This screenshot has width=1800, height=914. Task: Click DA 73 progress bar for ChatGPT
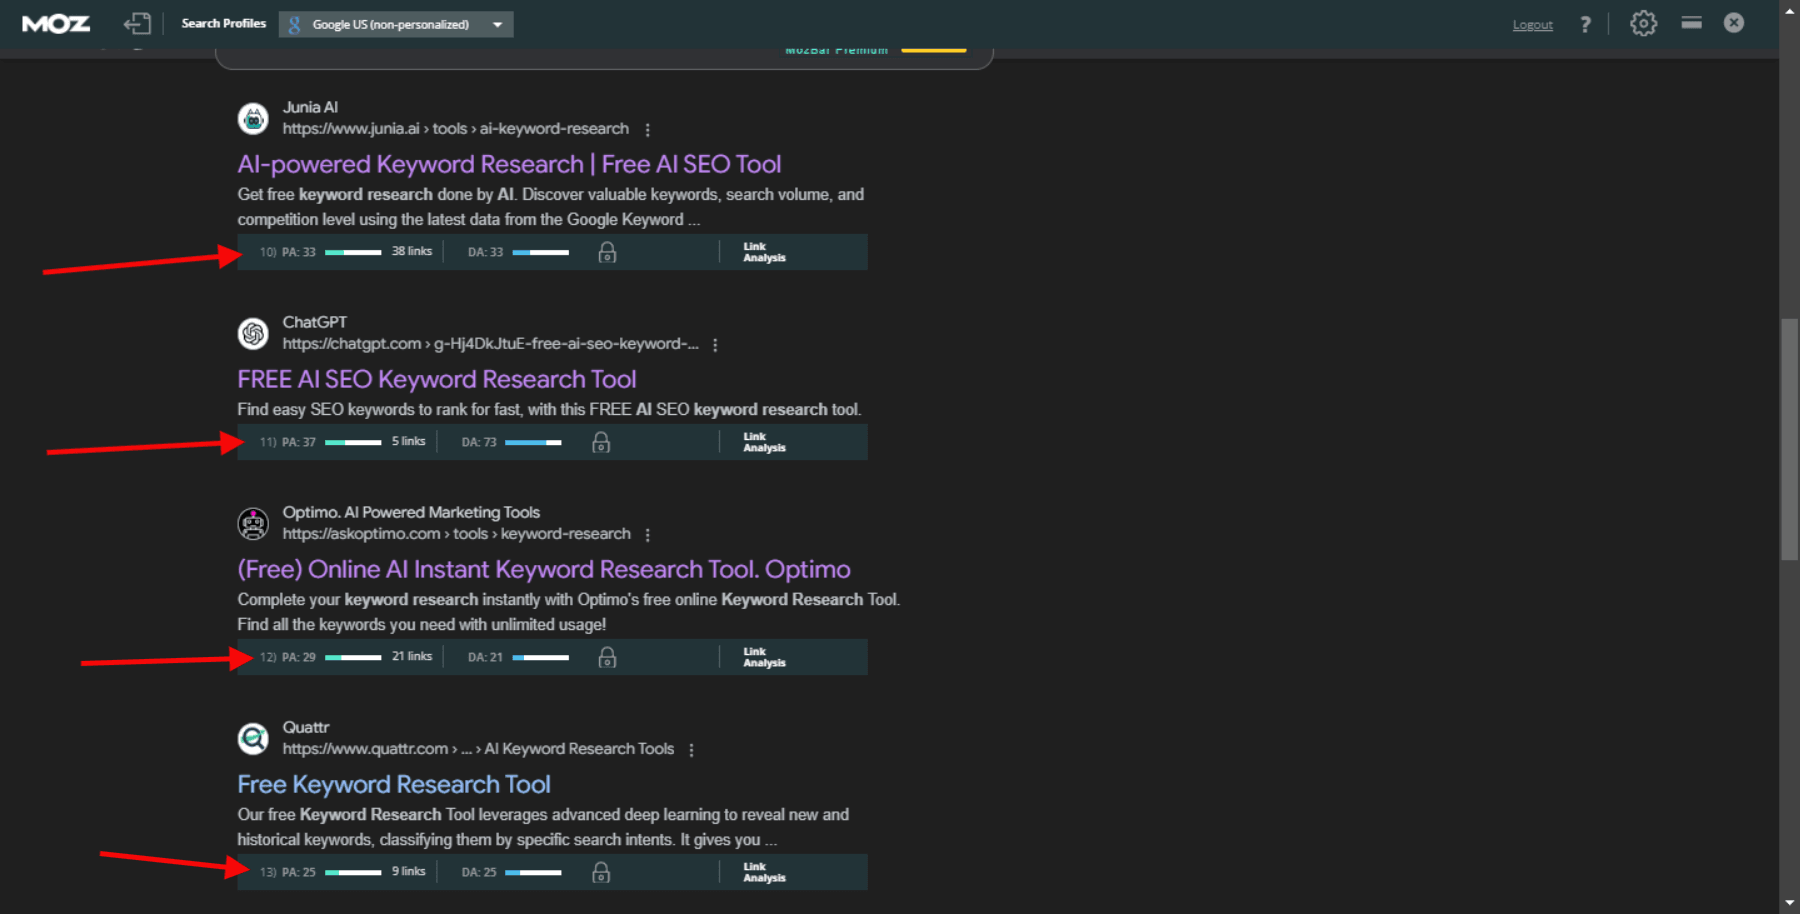533,442
